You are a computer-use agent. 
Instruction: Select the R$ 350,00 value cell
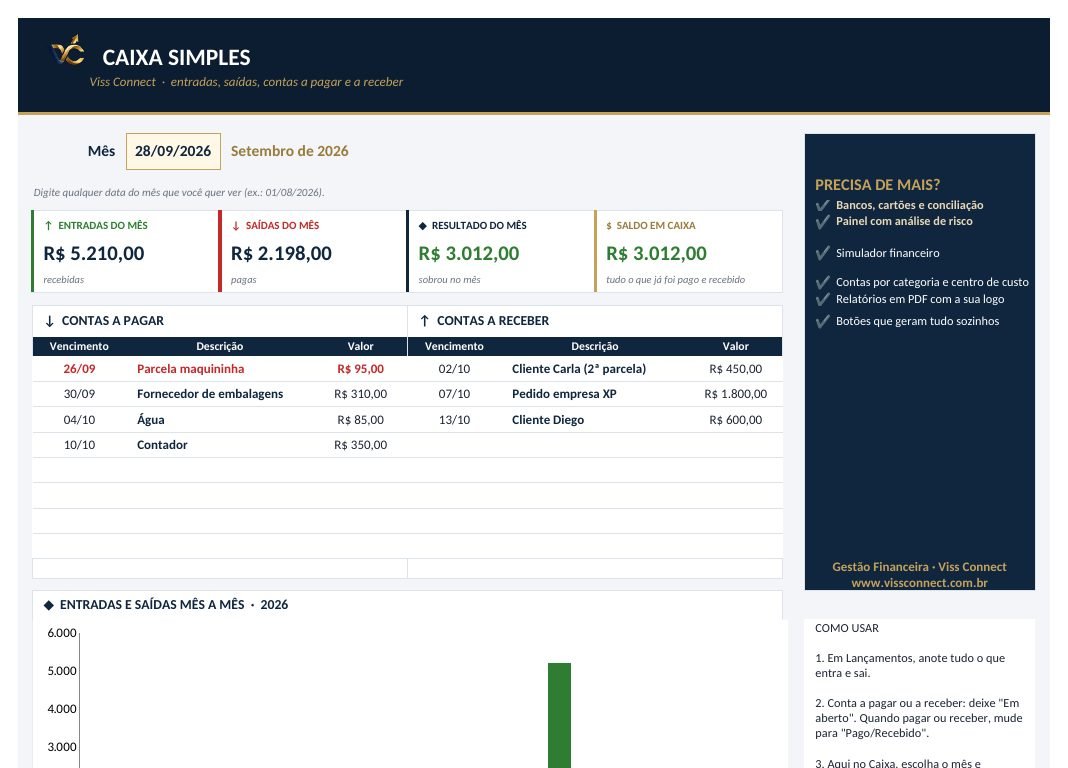(360, 445)
